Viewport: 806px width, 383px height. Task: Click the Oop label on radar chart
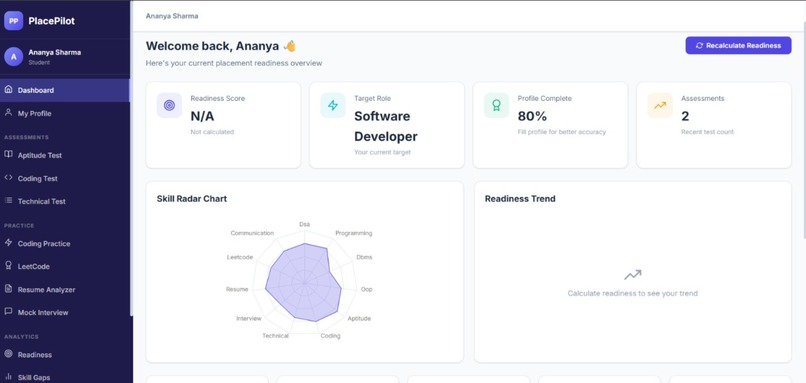(367, 289)
